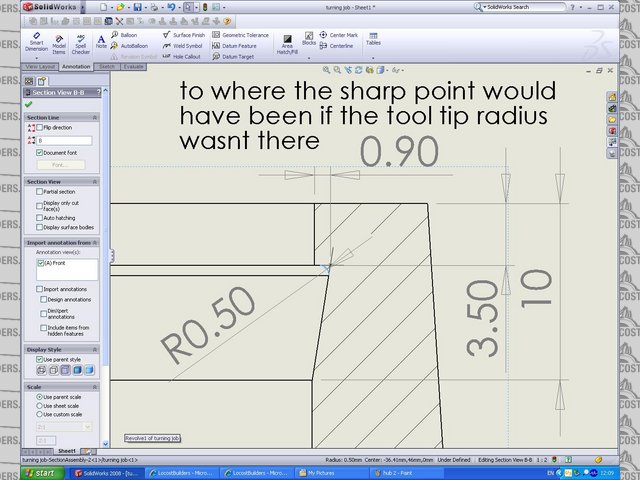The height and width of the screenshot is (480, 640).
Task: Choose Area Hatch/Fill tool
Action: (287, 44)
